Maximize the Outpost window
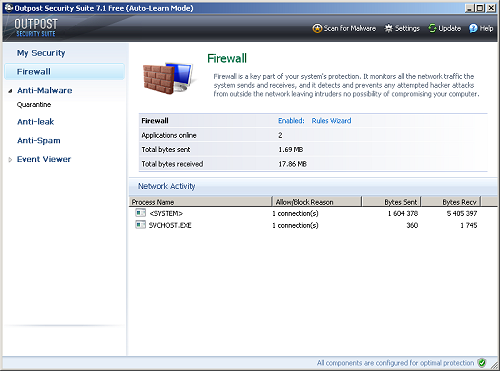Image resolution: width=500 pixels, height=371 pixels. (x=480, y=8)
